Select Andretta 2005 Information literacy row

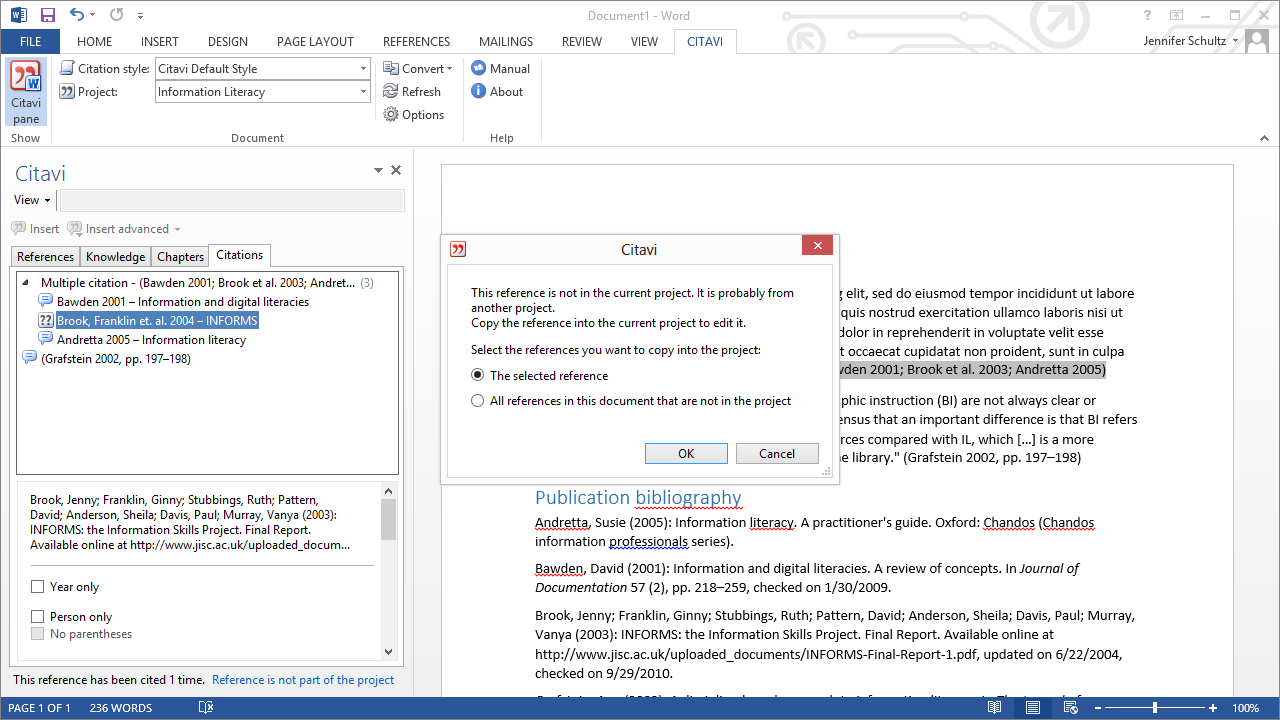pyautogui.click(x=141, y=339)
